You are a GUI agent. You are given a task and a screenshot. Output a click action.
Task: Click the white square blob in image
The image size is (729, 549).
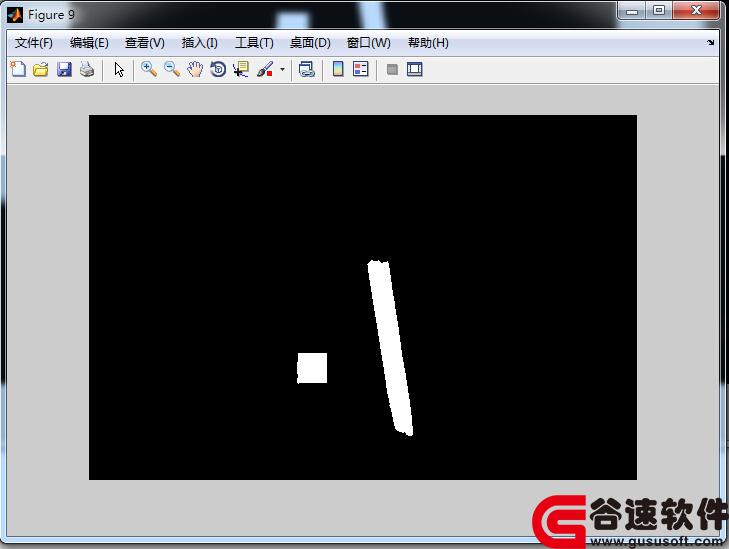pyautogui.click(x=312, y=368)
